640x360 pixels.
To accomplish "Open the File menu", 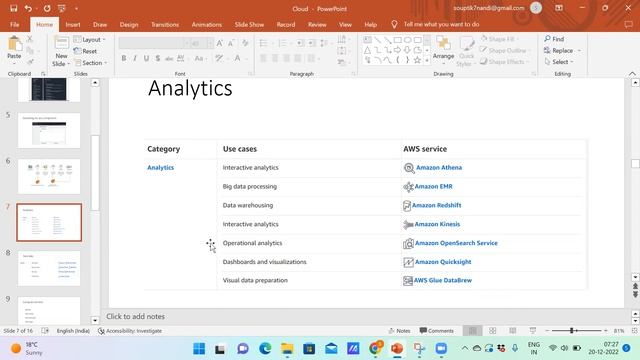I will tap(15, 24).
